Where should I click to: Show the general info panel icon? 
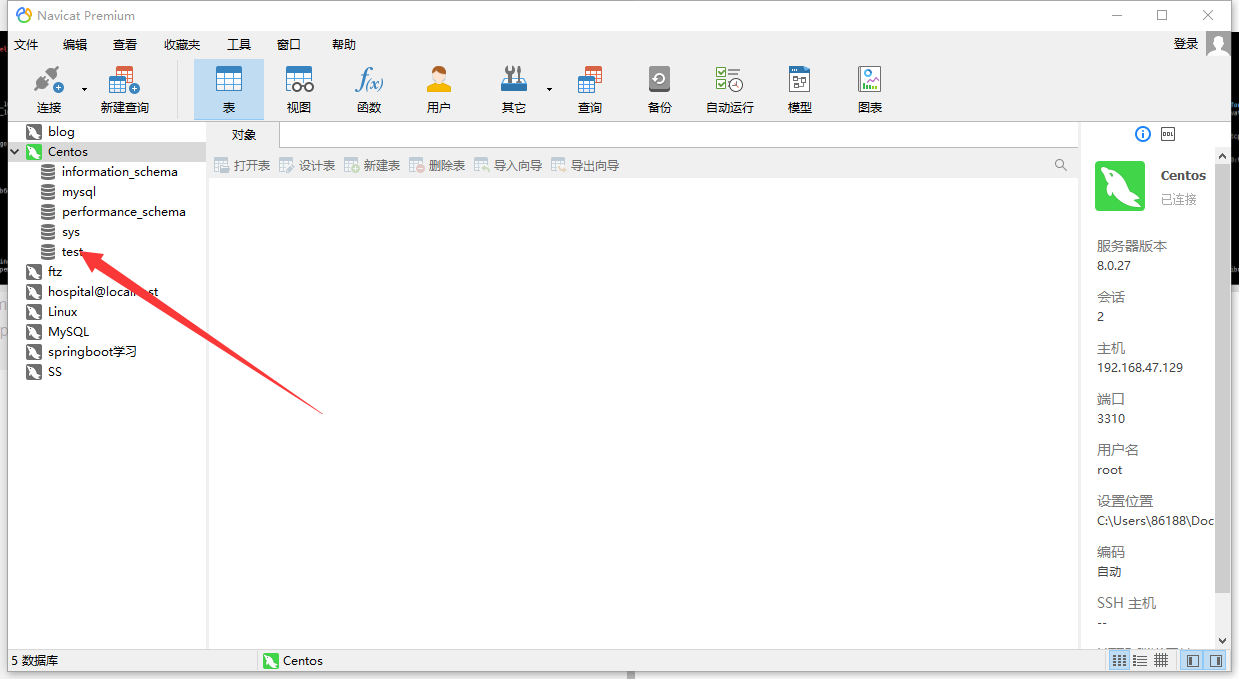tap(1143, 134)
